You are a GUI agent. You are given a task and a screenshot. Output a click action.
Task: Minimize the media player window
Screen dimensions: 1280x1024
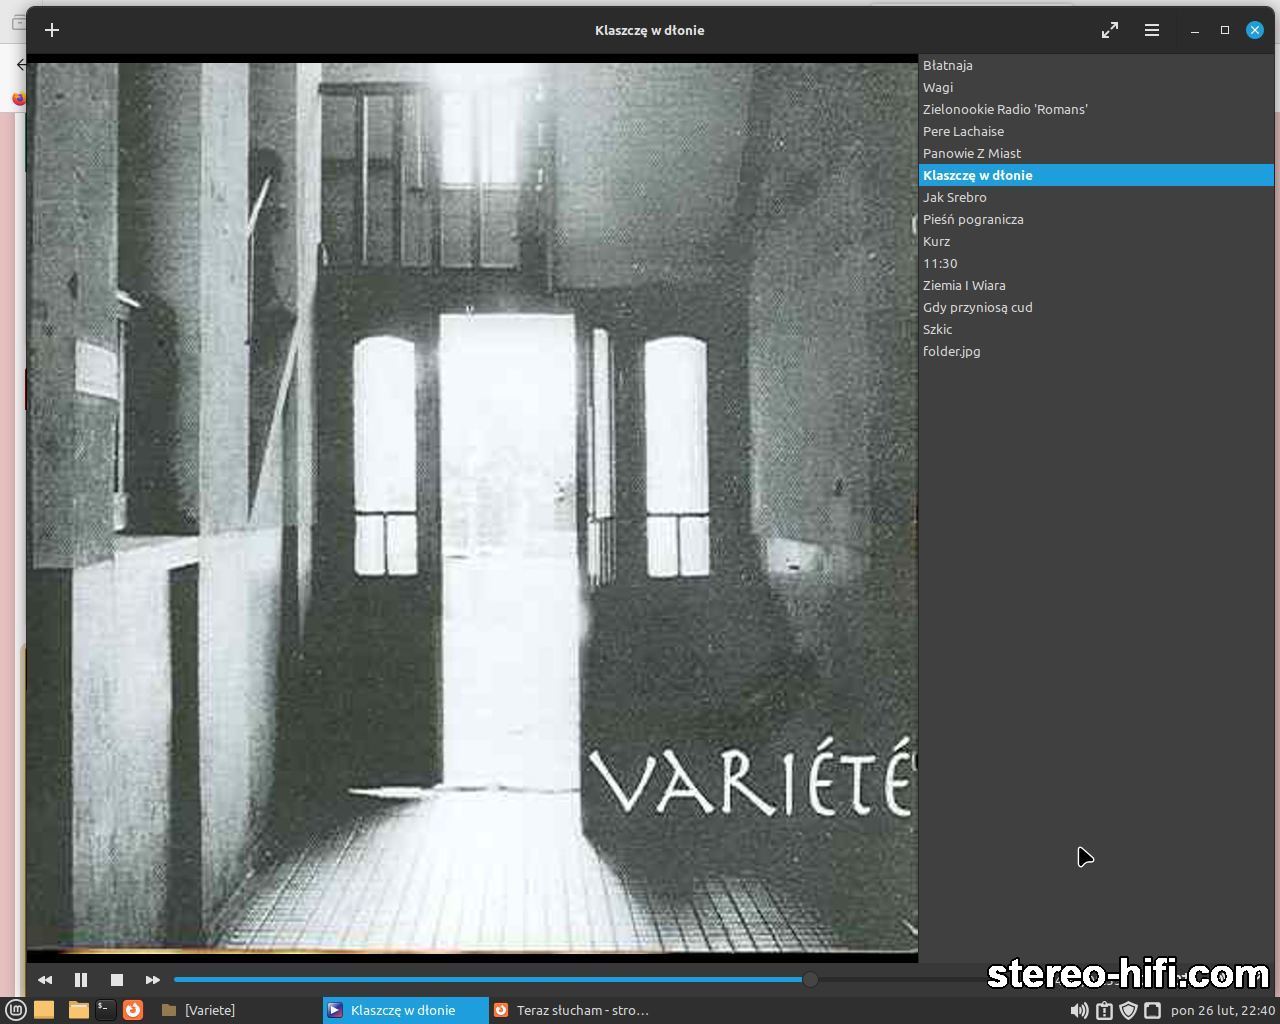(1195, 31)
